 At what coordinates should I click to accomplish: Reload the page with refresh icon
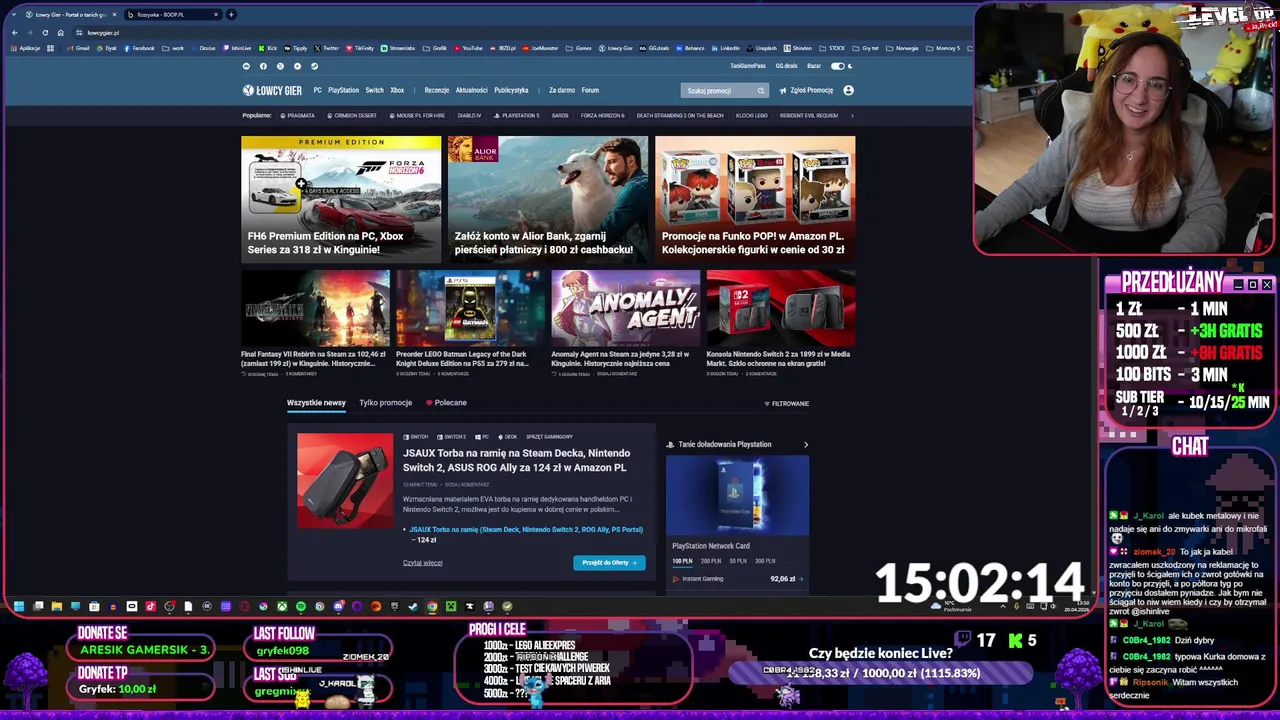[x=45, y=32]
